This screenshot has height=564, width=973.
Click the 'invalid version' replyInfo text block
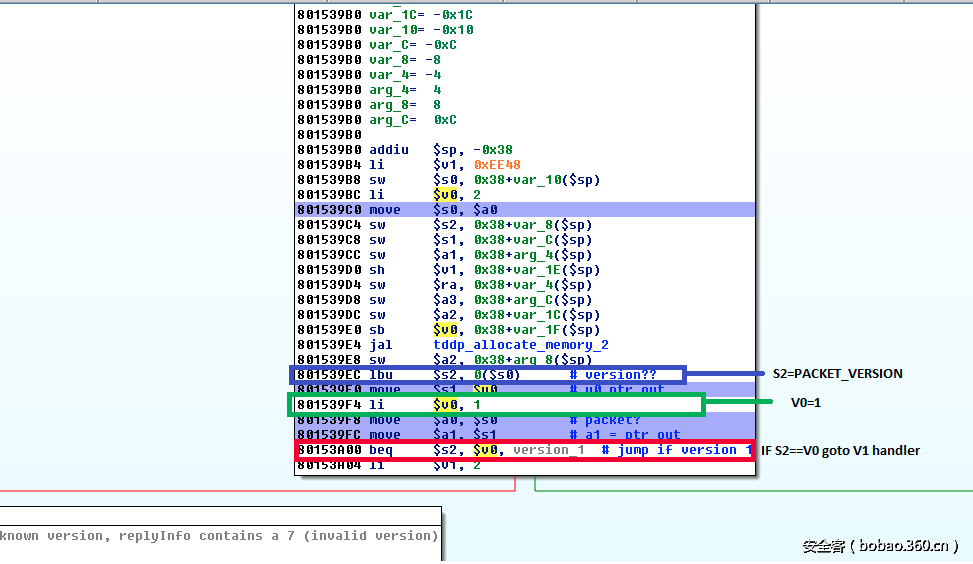[x=219, y=536]
